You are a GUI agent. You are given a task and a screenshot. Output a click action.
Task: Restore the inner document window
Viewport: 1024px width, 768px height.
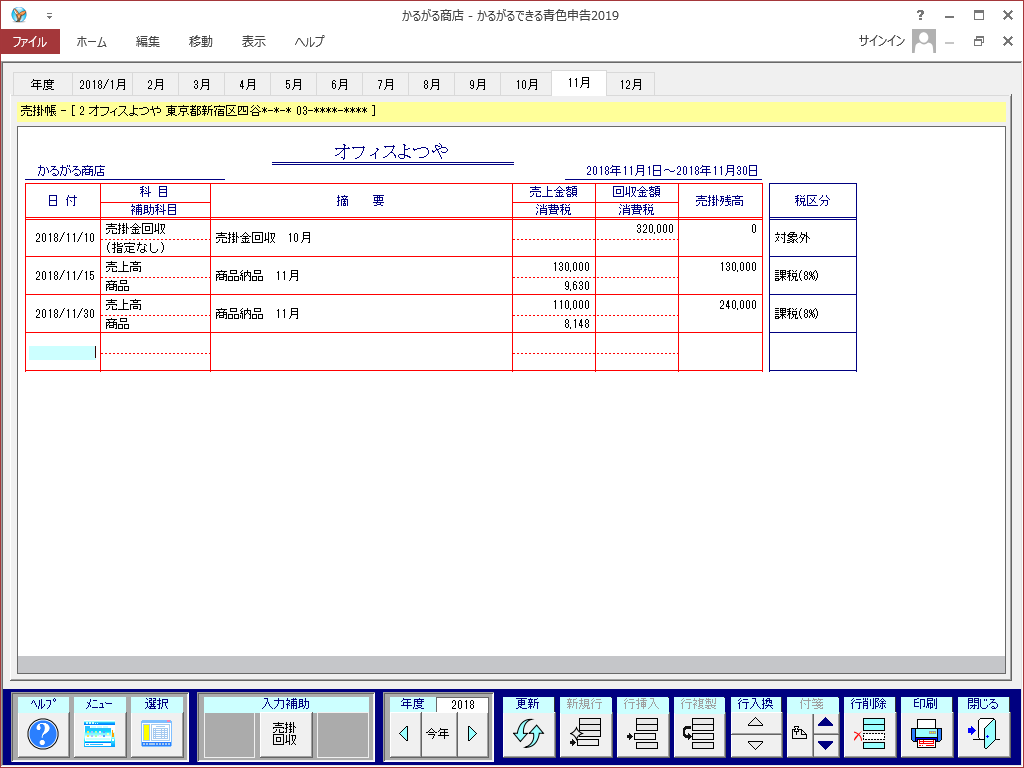978,41
